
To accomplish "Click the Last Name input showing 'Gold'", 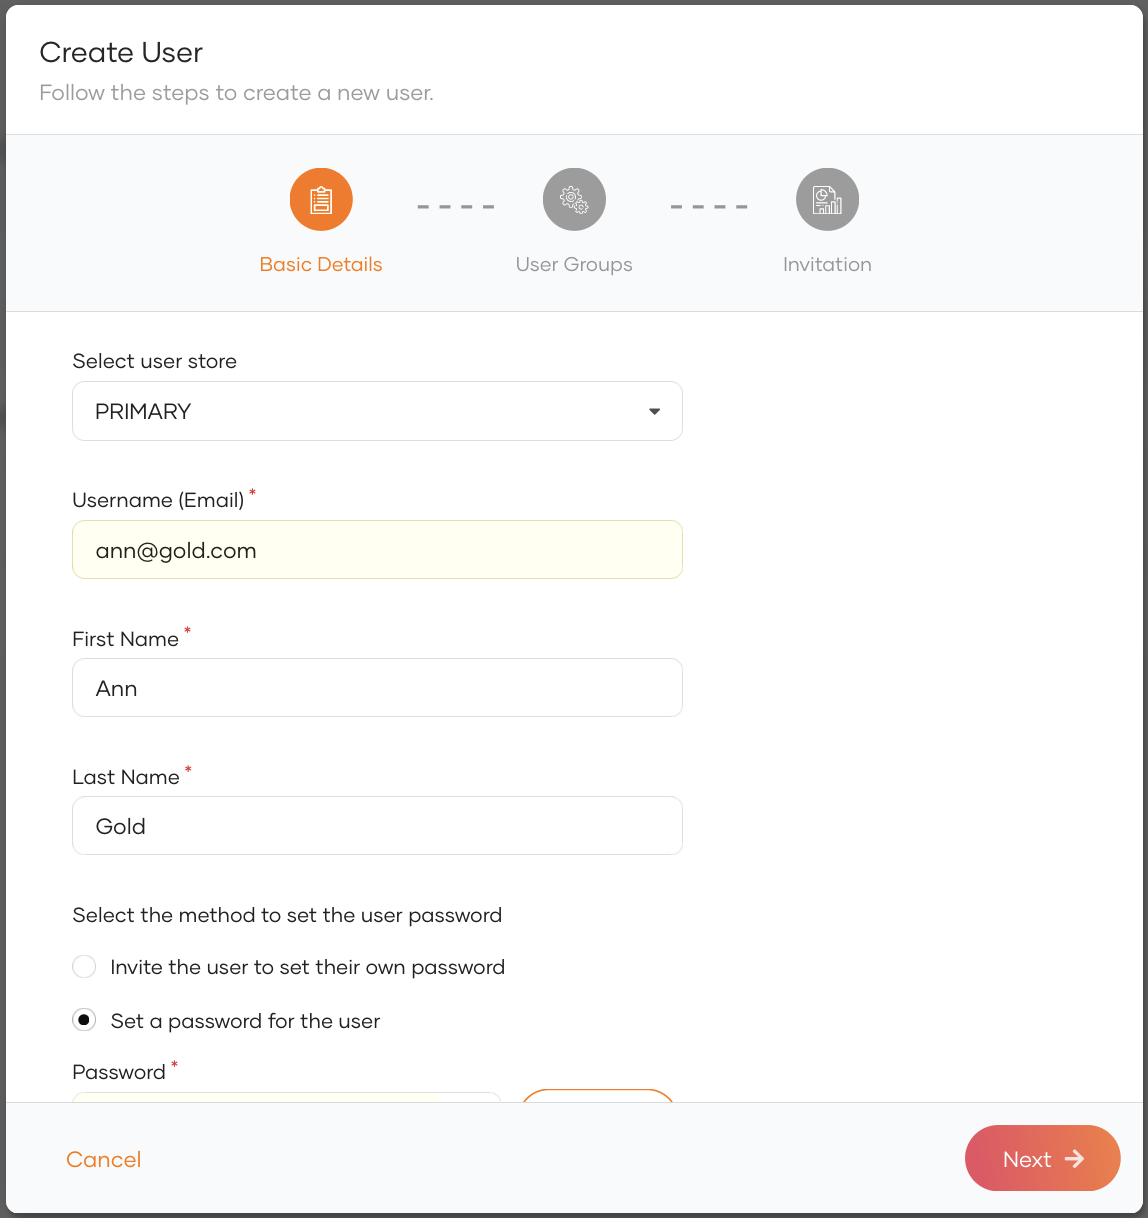I will [377, 825].
